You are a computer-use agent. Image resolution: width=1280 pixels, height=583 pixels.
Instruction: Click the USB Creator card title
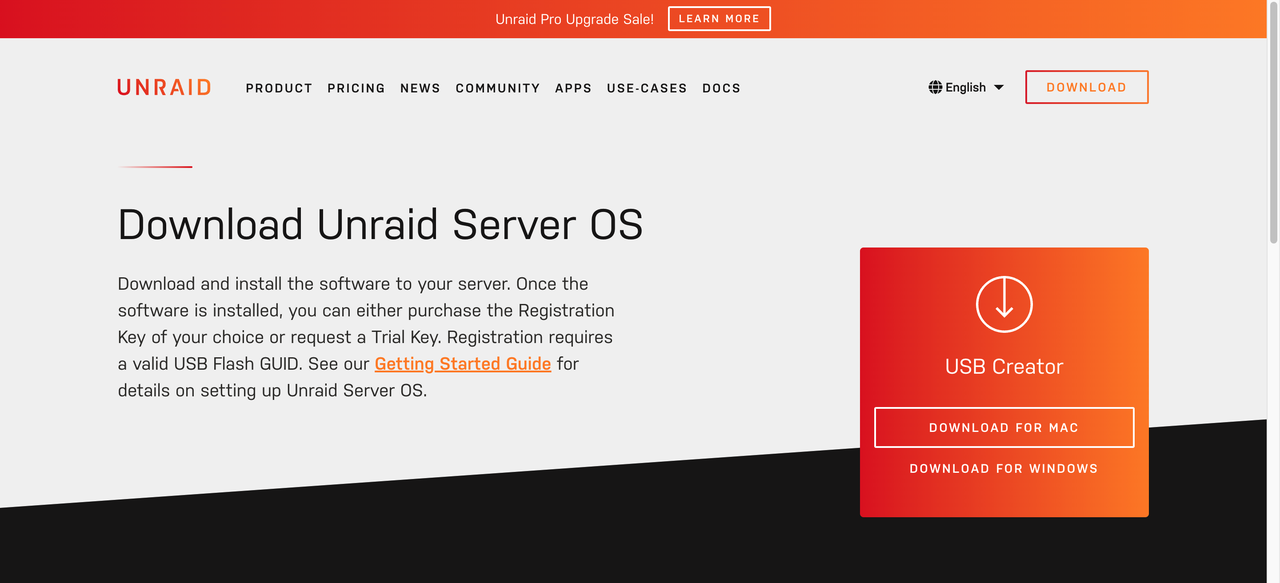1004,367
